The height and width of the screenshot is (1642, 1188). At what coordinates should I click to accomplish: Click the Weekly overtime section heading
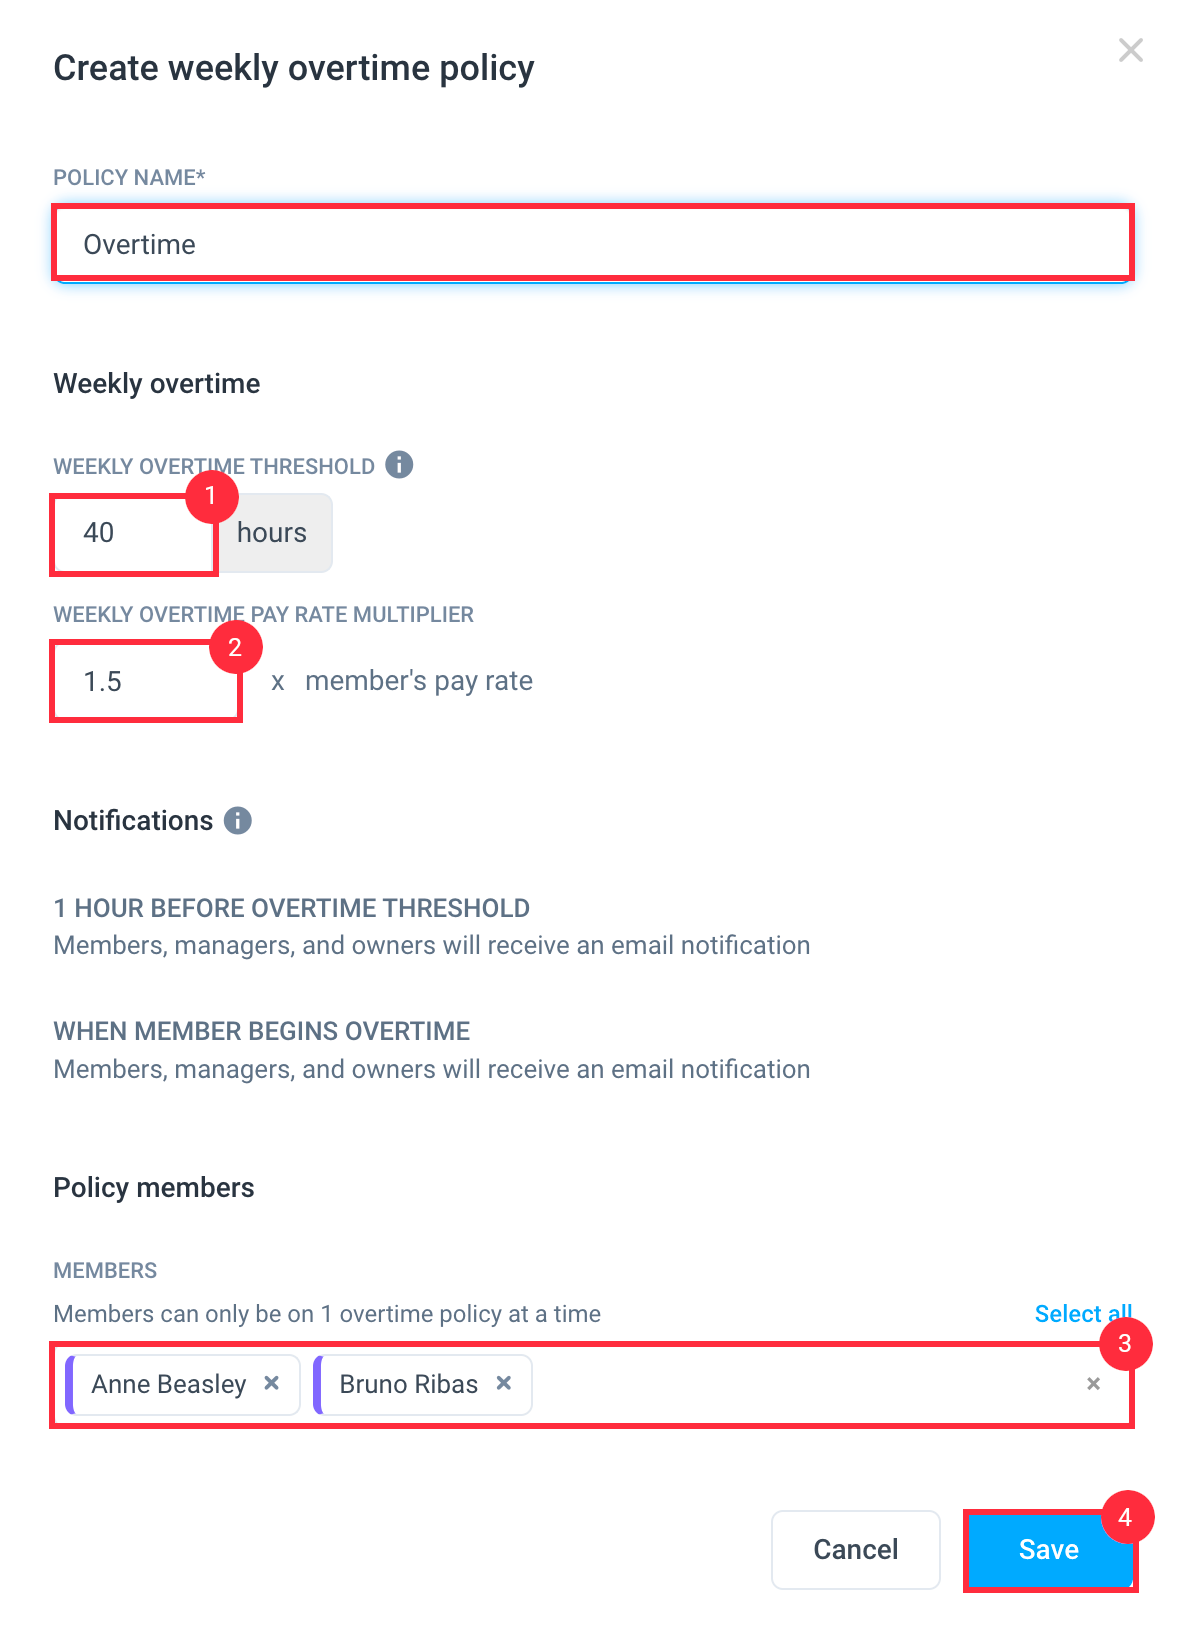157,384
